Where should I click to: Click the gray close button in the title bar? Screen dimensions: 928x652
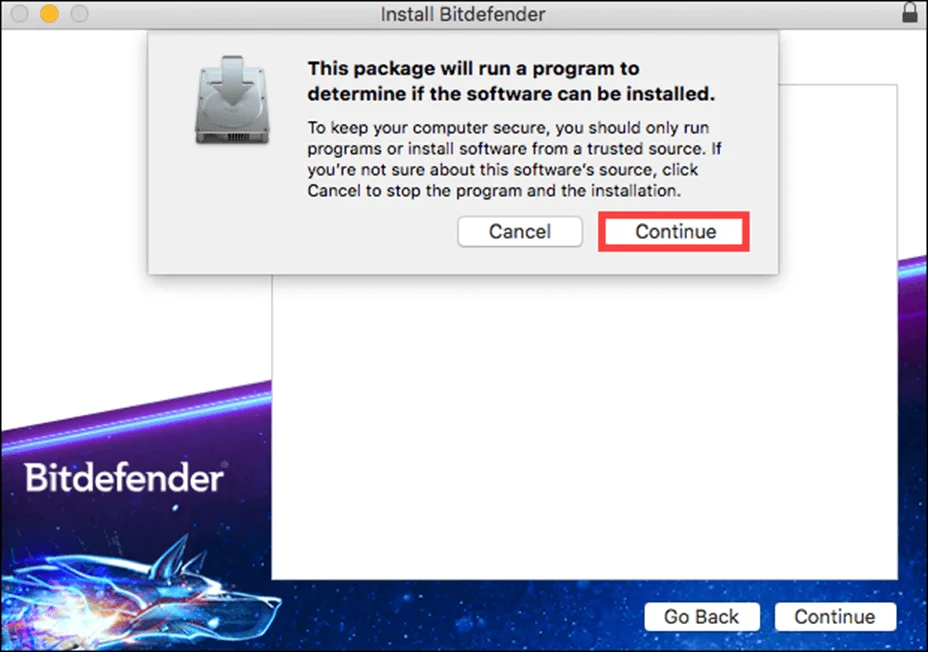pos(20,13)
